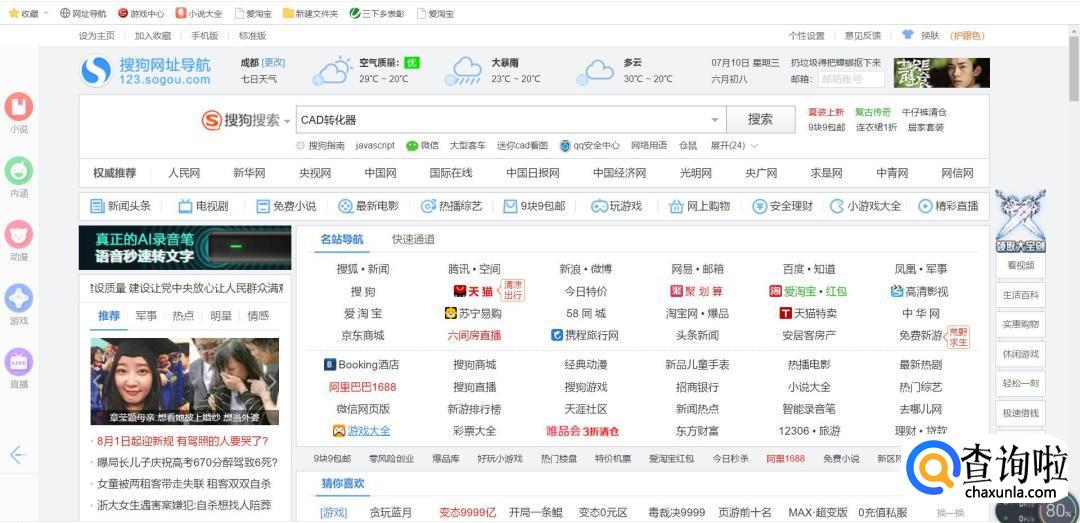Open the 游戏 sidebar icon
The height and width of the screenshot is (523, 1080).
coord(19,299)
